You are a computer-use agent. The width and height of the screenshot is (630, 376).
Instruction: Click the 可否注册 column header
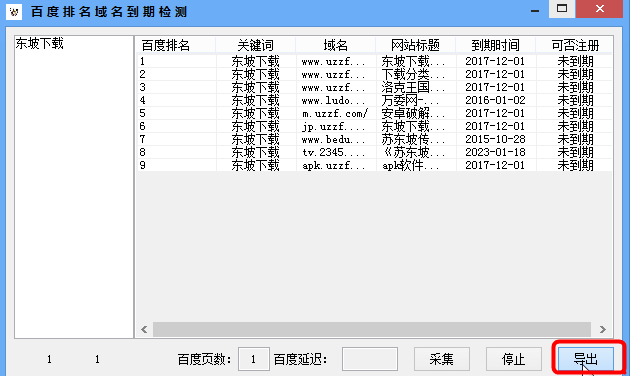click(x=575, y=45)
